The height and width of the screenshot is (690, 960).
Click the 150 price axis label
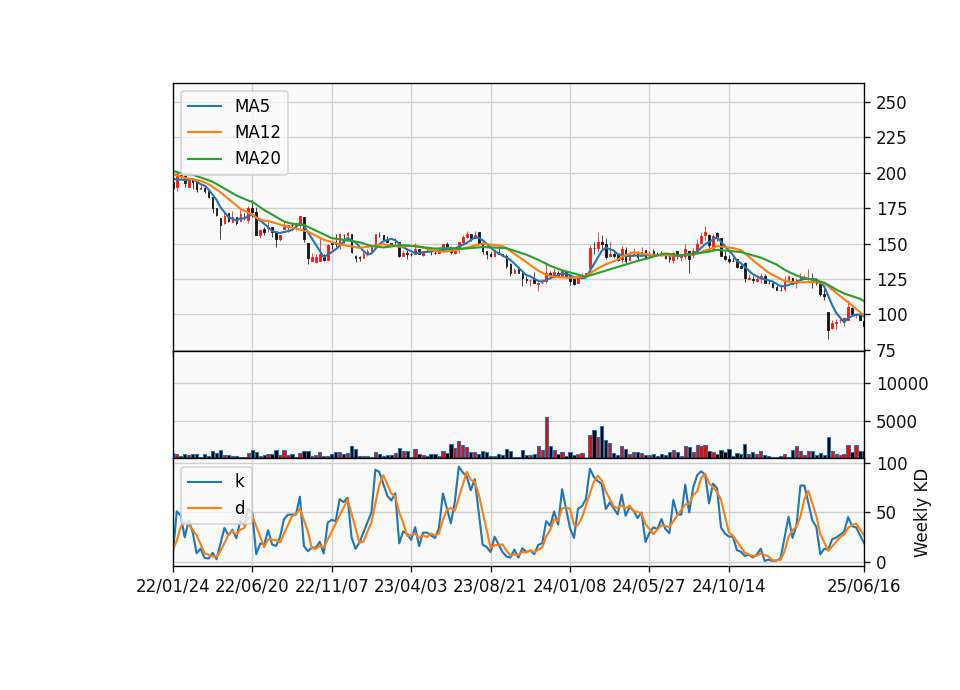click(x=891, y=245)
